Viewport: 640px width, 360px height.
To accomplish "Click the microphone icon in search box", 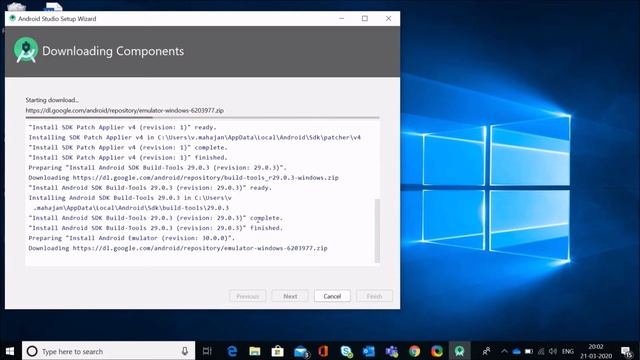I will pyautogui.click(x=184, y=351).
